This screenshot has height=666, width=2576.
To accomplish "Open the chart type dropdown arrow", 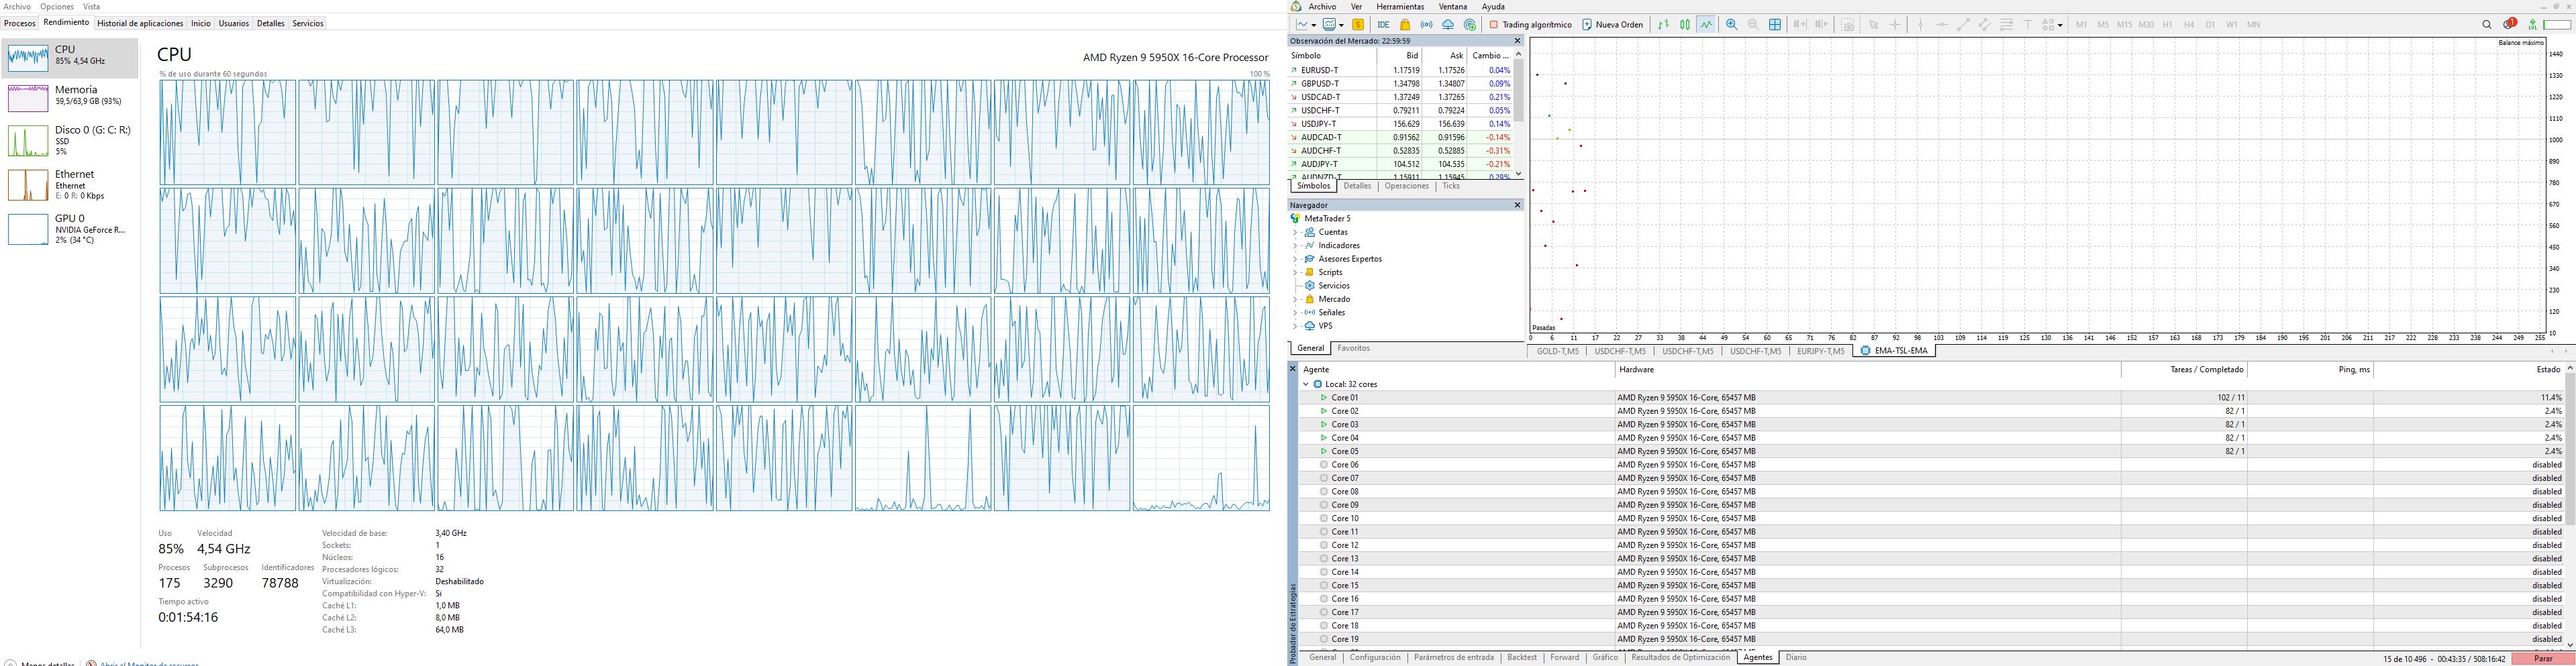I will (x=1313, y=25).
